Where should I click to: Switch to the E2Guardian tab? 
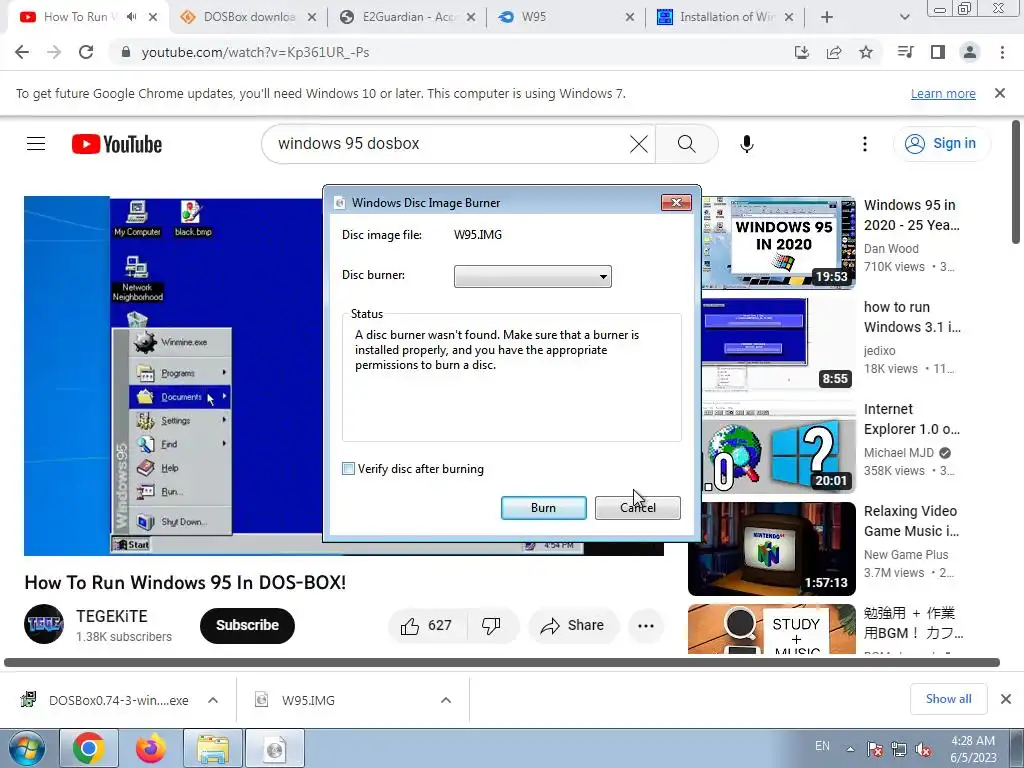tap(409, 17)
